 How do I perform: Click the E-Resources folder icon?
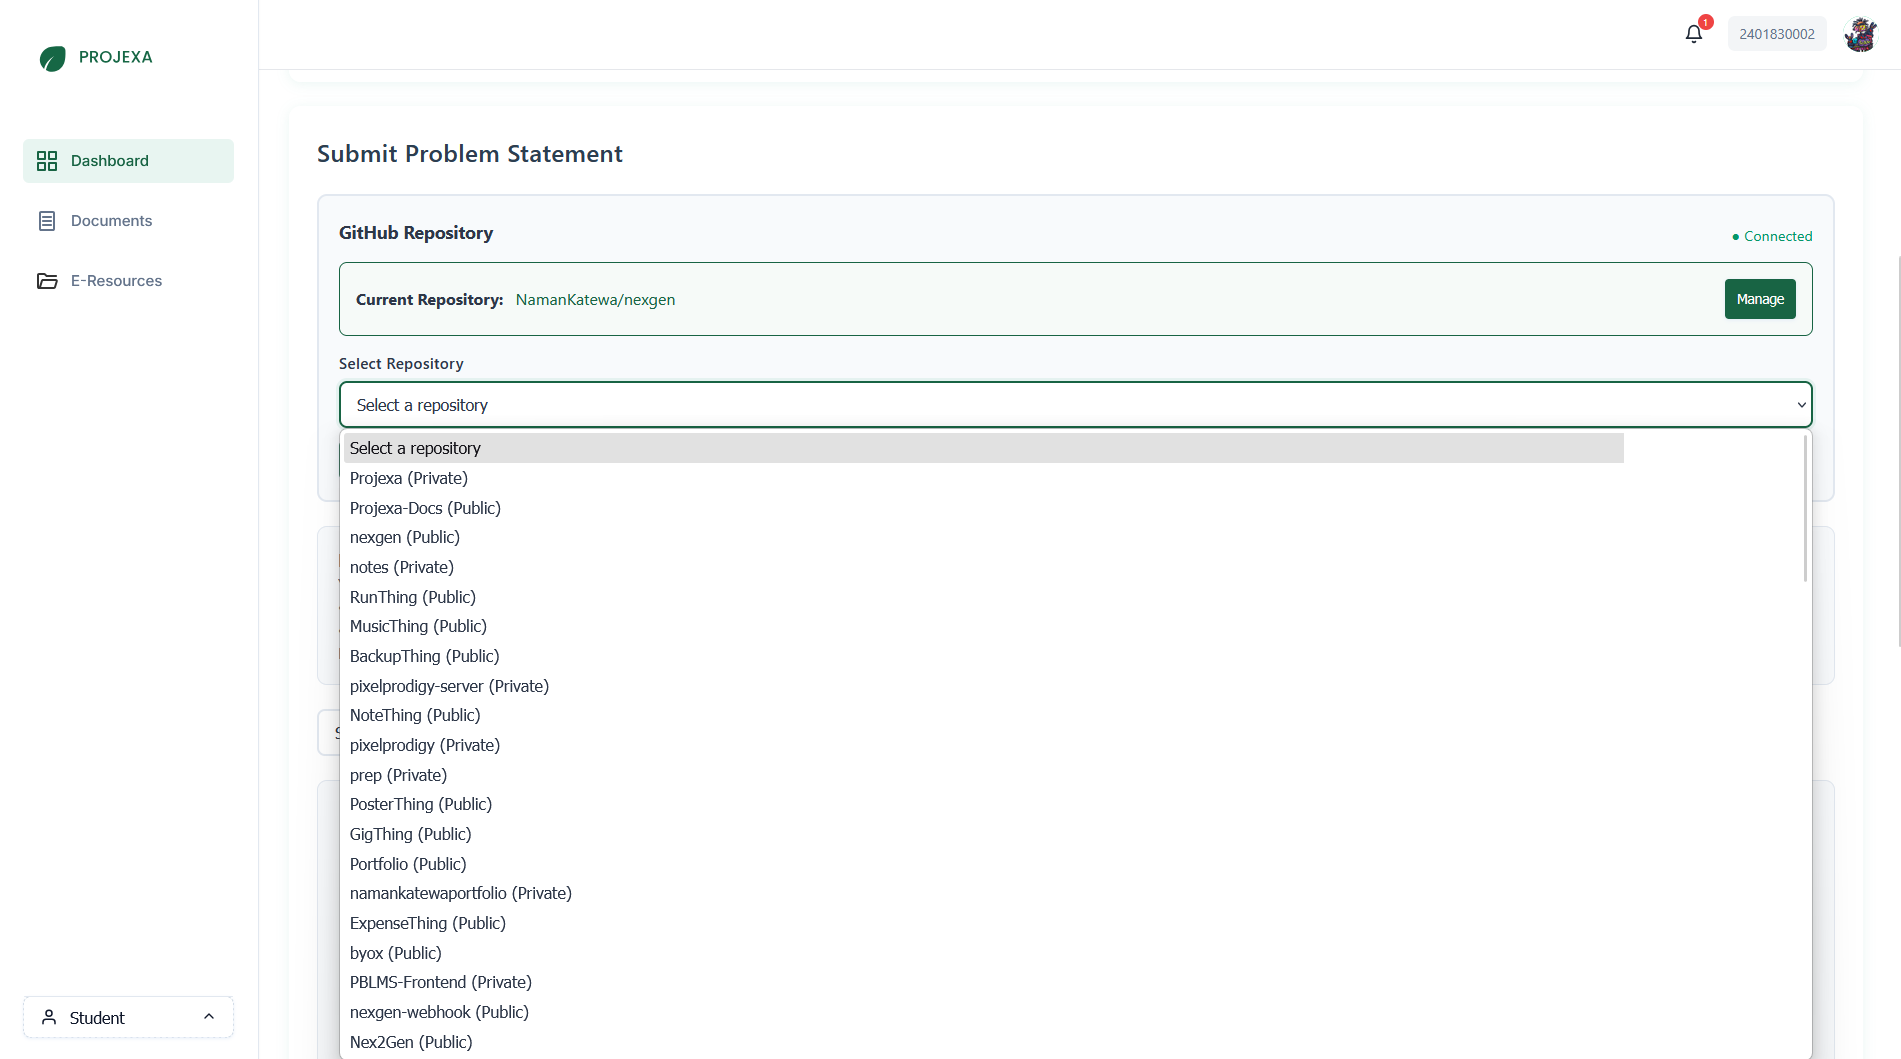[x=47, y=281]
